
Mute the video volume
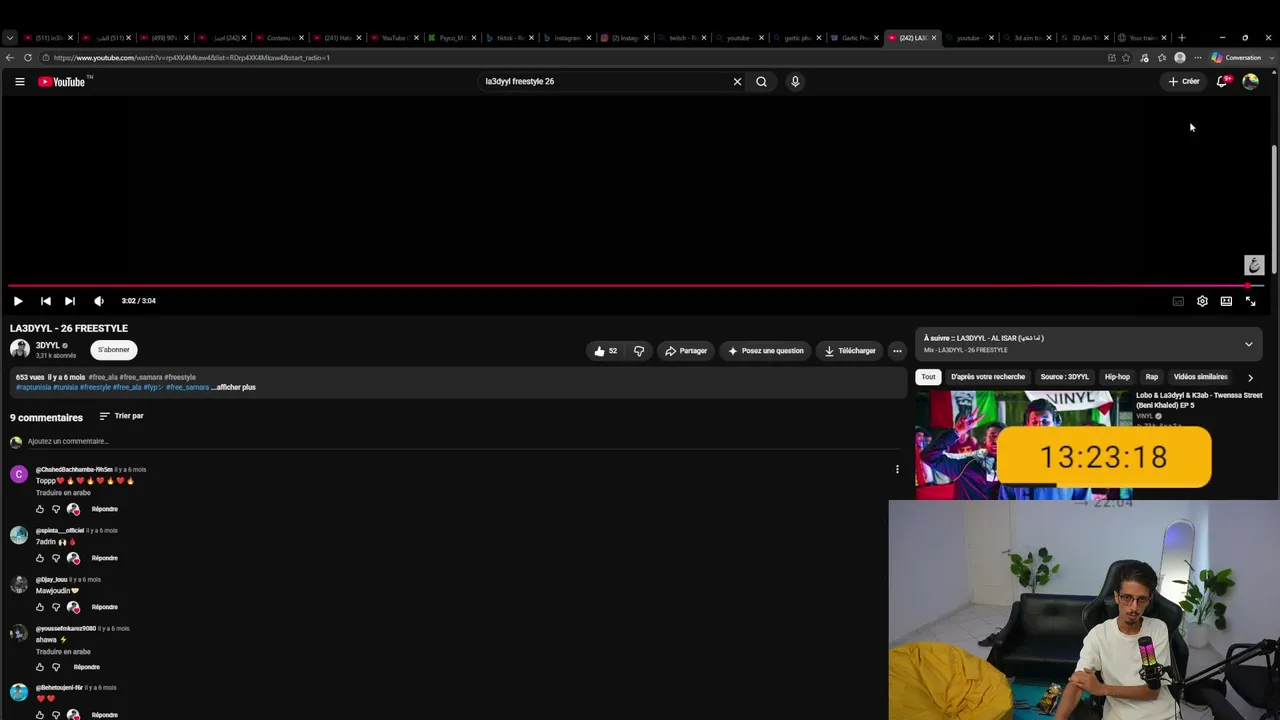98,301
